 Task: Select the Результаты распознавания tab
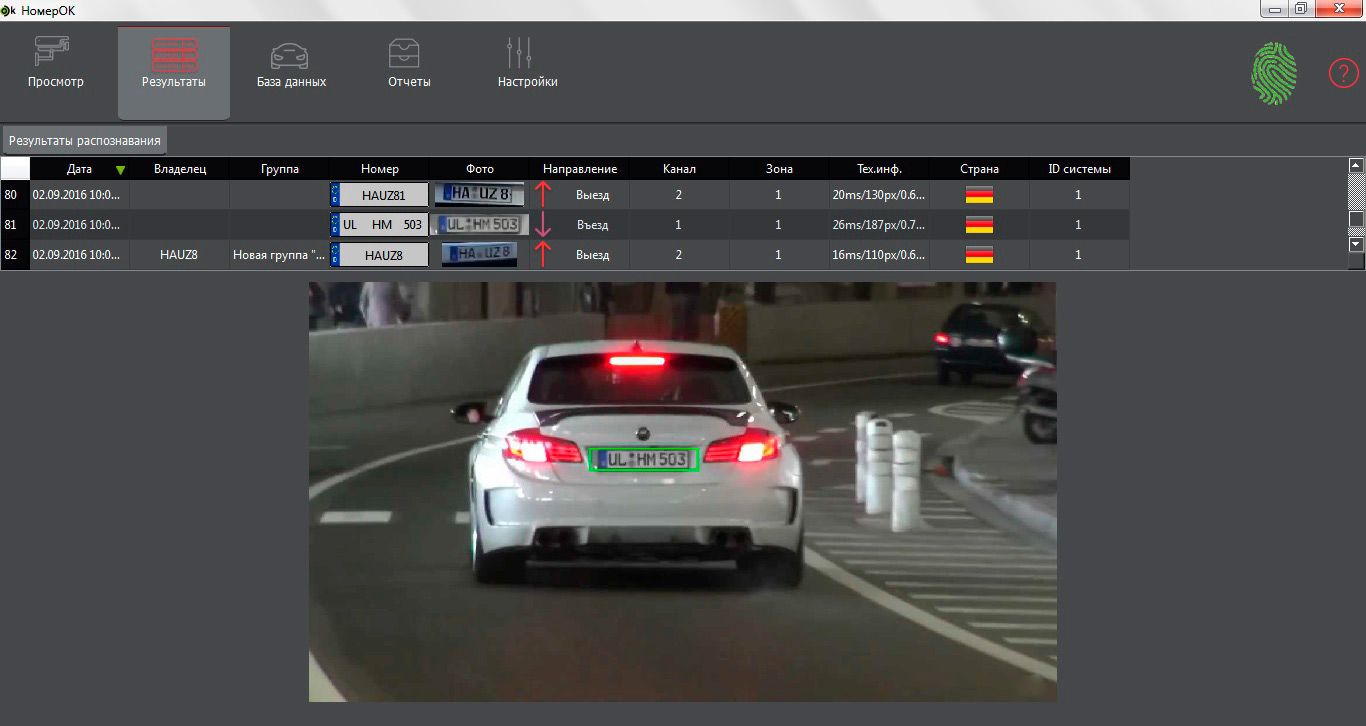[85, 141]
